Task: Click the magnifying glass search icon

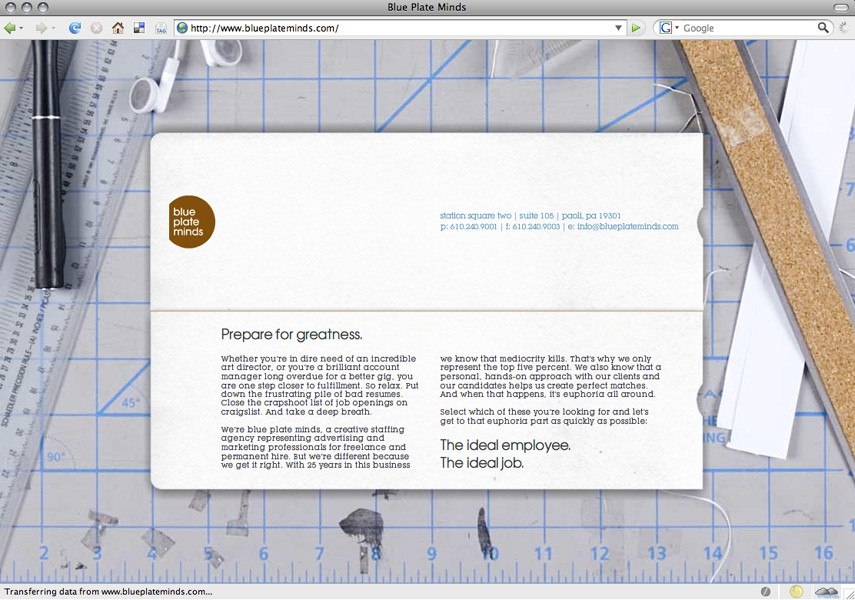Action: click(x=823, y=28)
